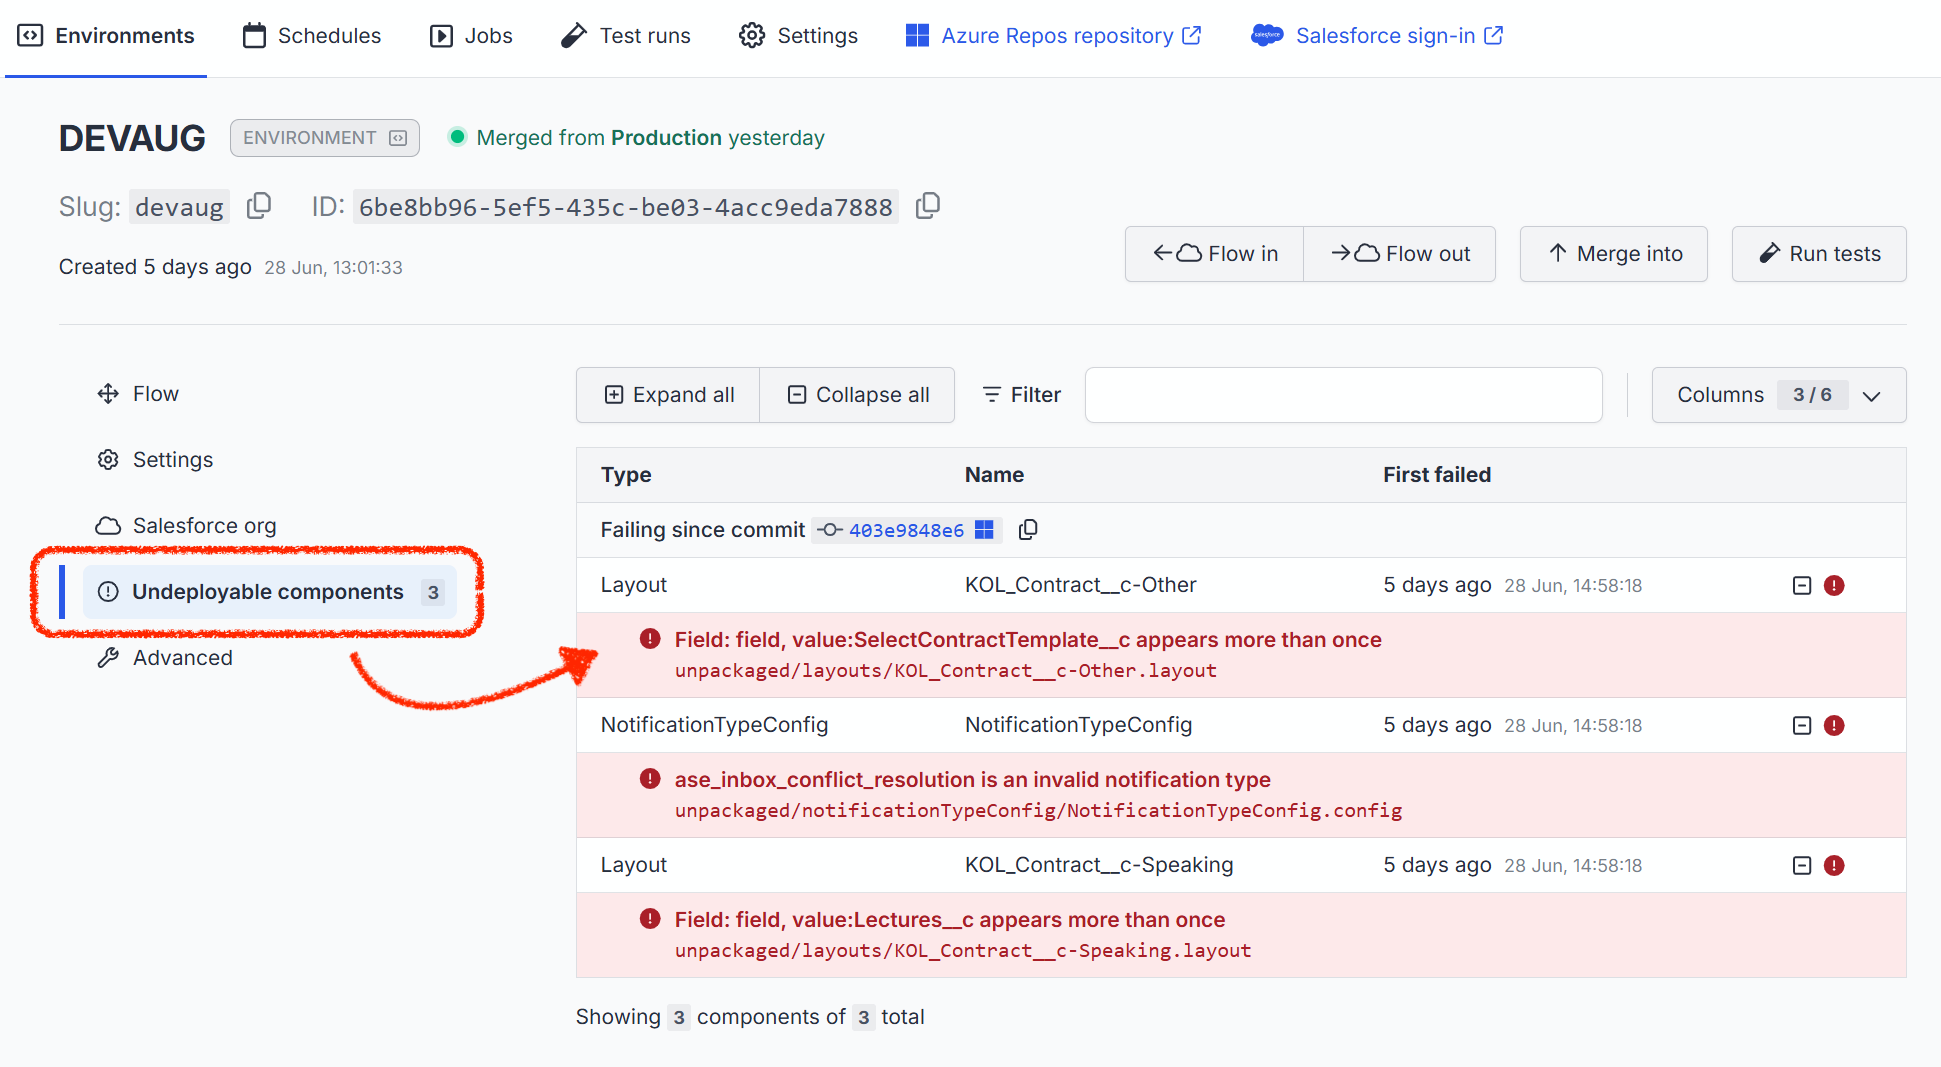Click error icon on KOL_Contract__c-Other row
The height and width of the screenshot is (1067, 1941).
(1834, 586)
